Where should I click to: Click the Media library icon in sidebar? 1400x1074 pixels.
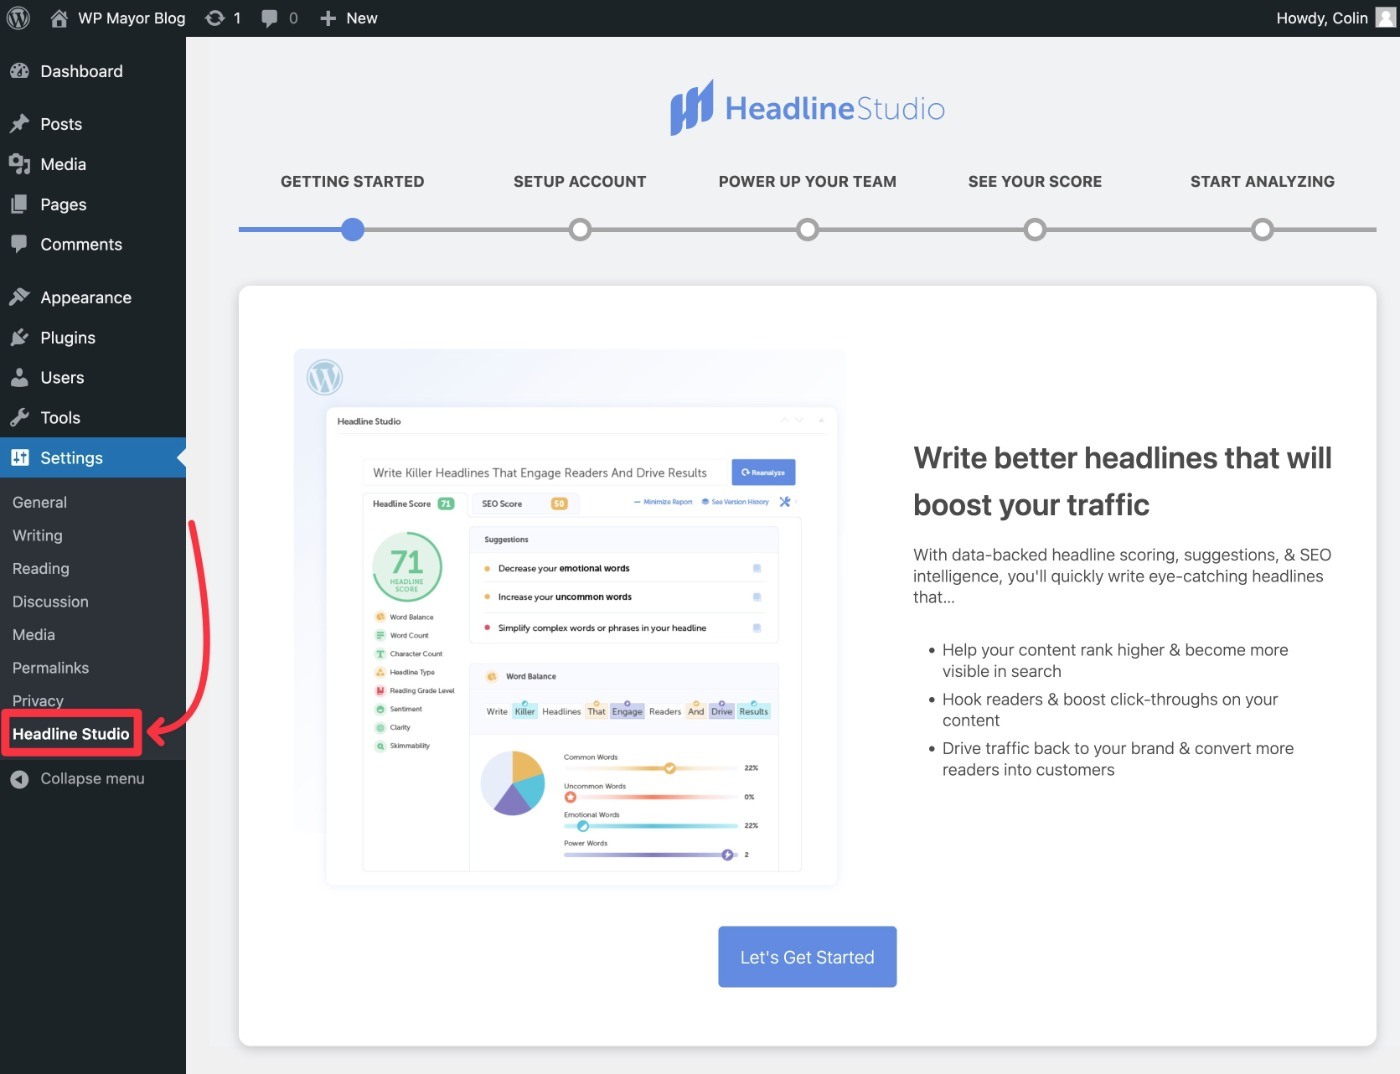click(19, 164)
